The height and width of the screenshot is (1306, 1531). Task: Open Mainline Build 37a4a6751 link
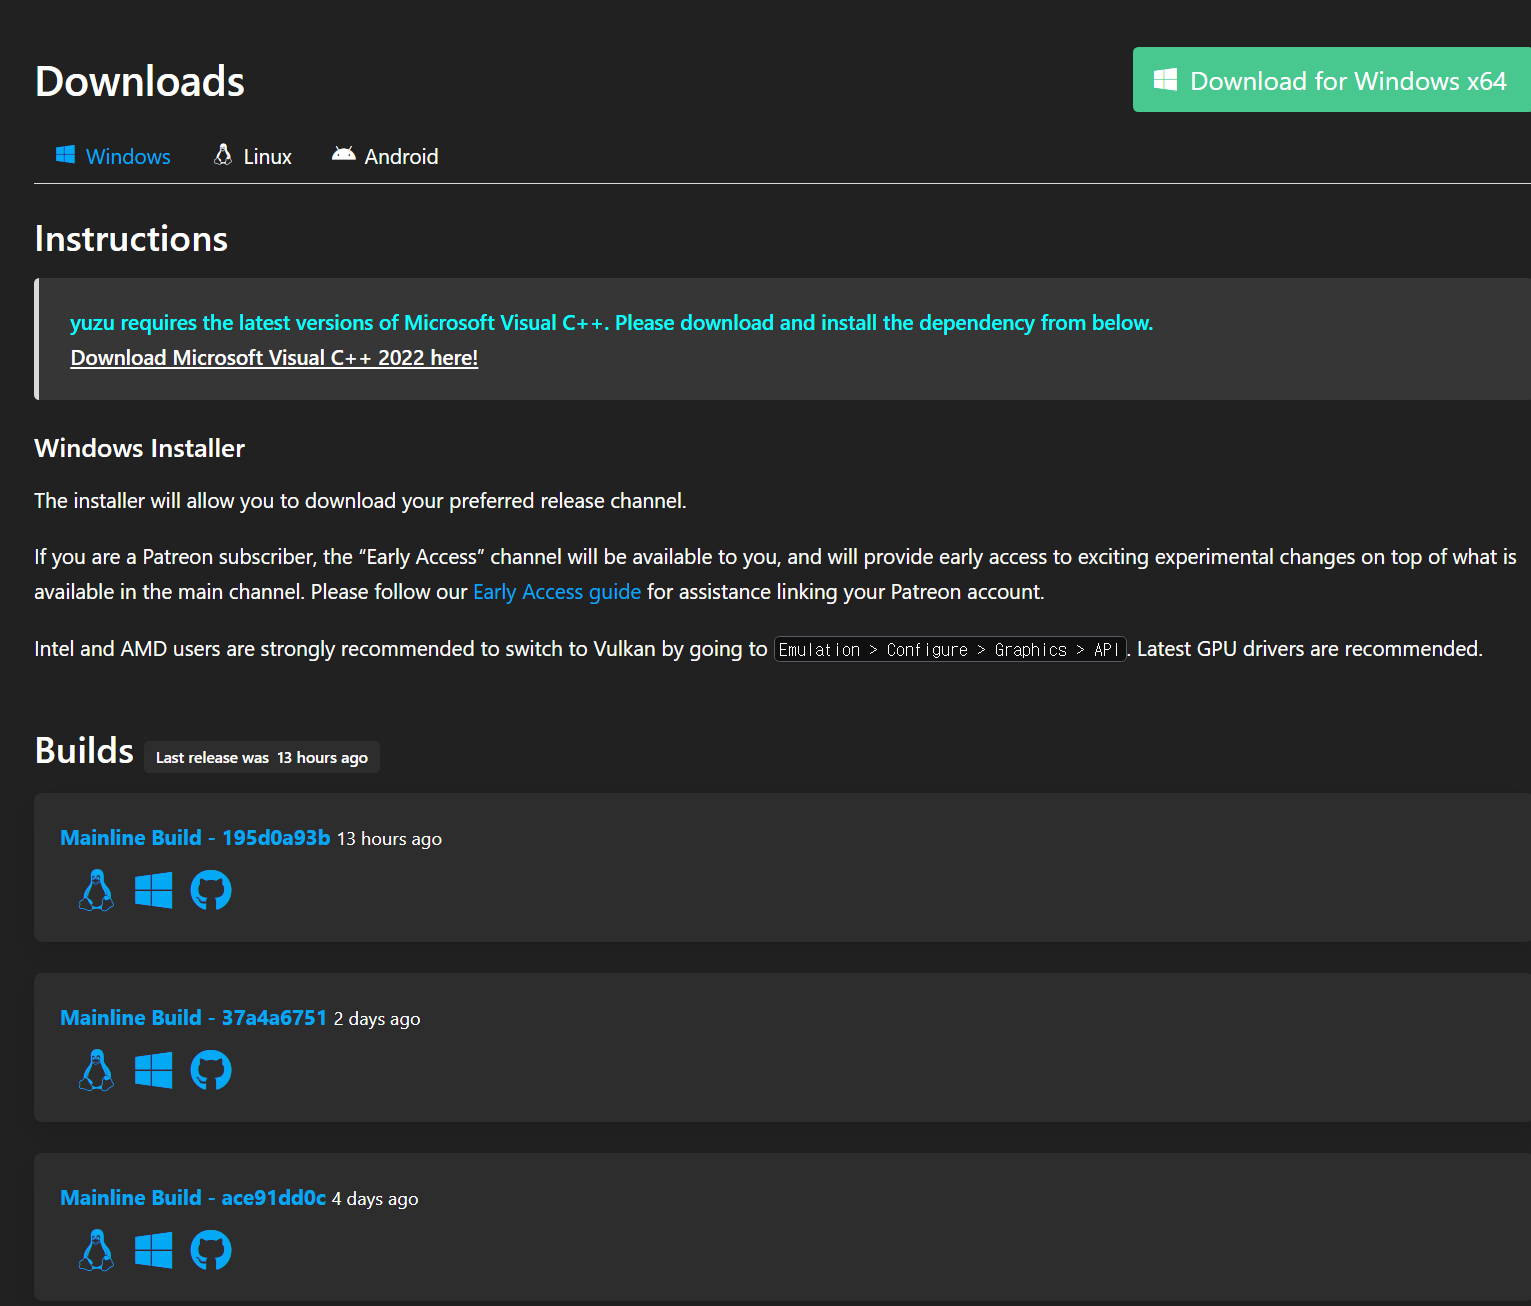(x=193, y=1018)
